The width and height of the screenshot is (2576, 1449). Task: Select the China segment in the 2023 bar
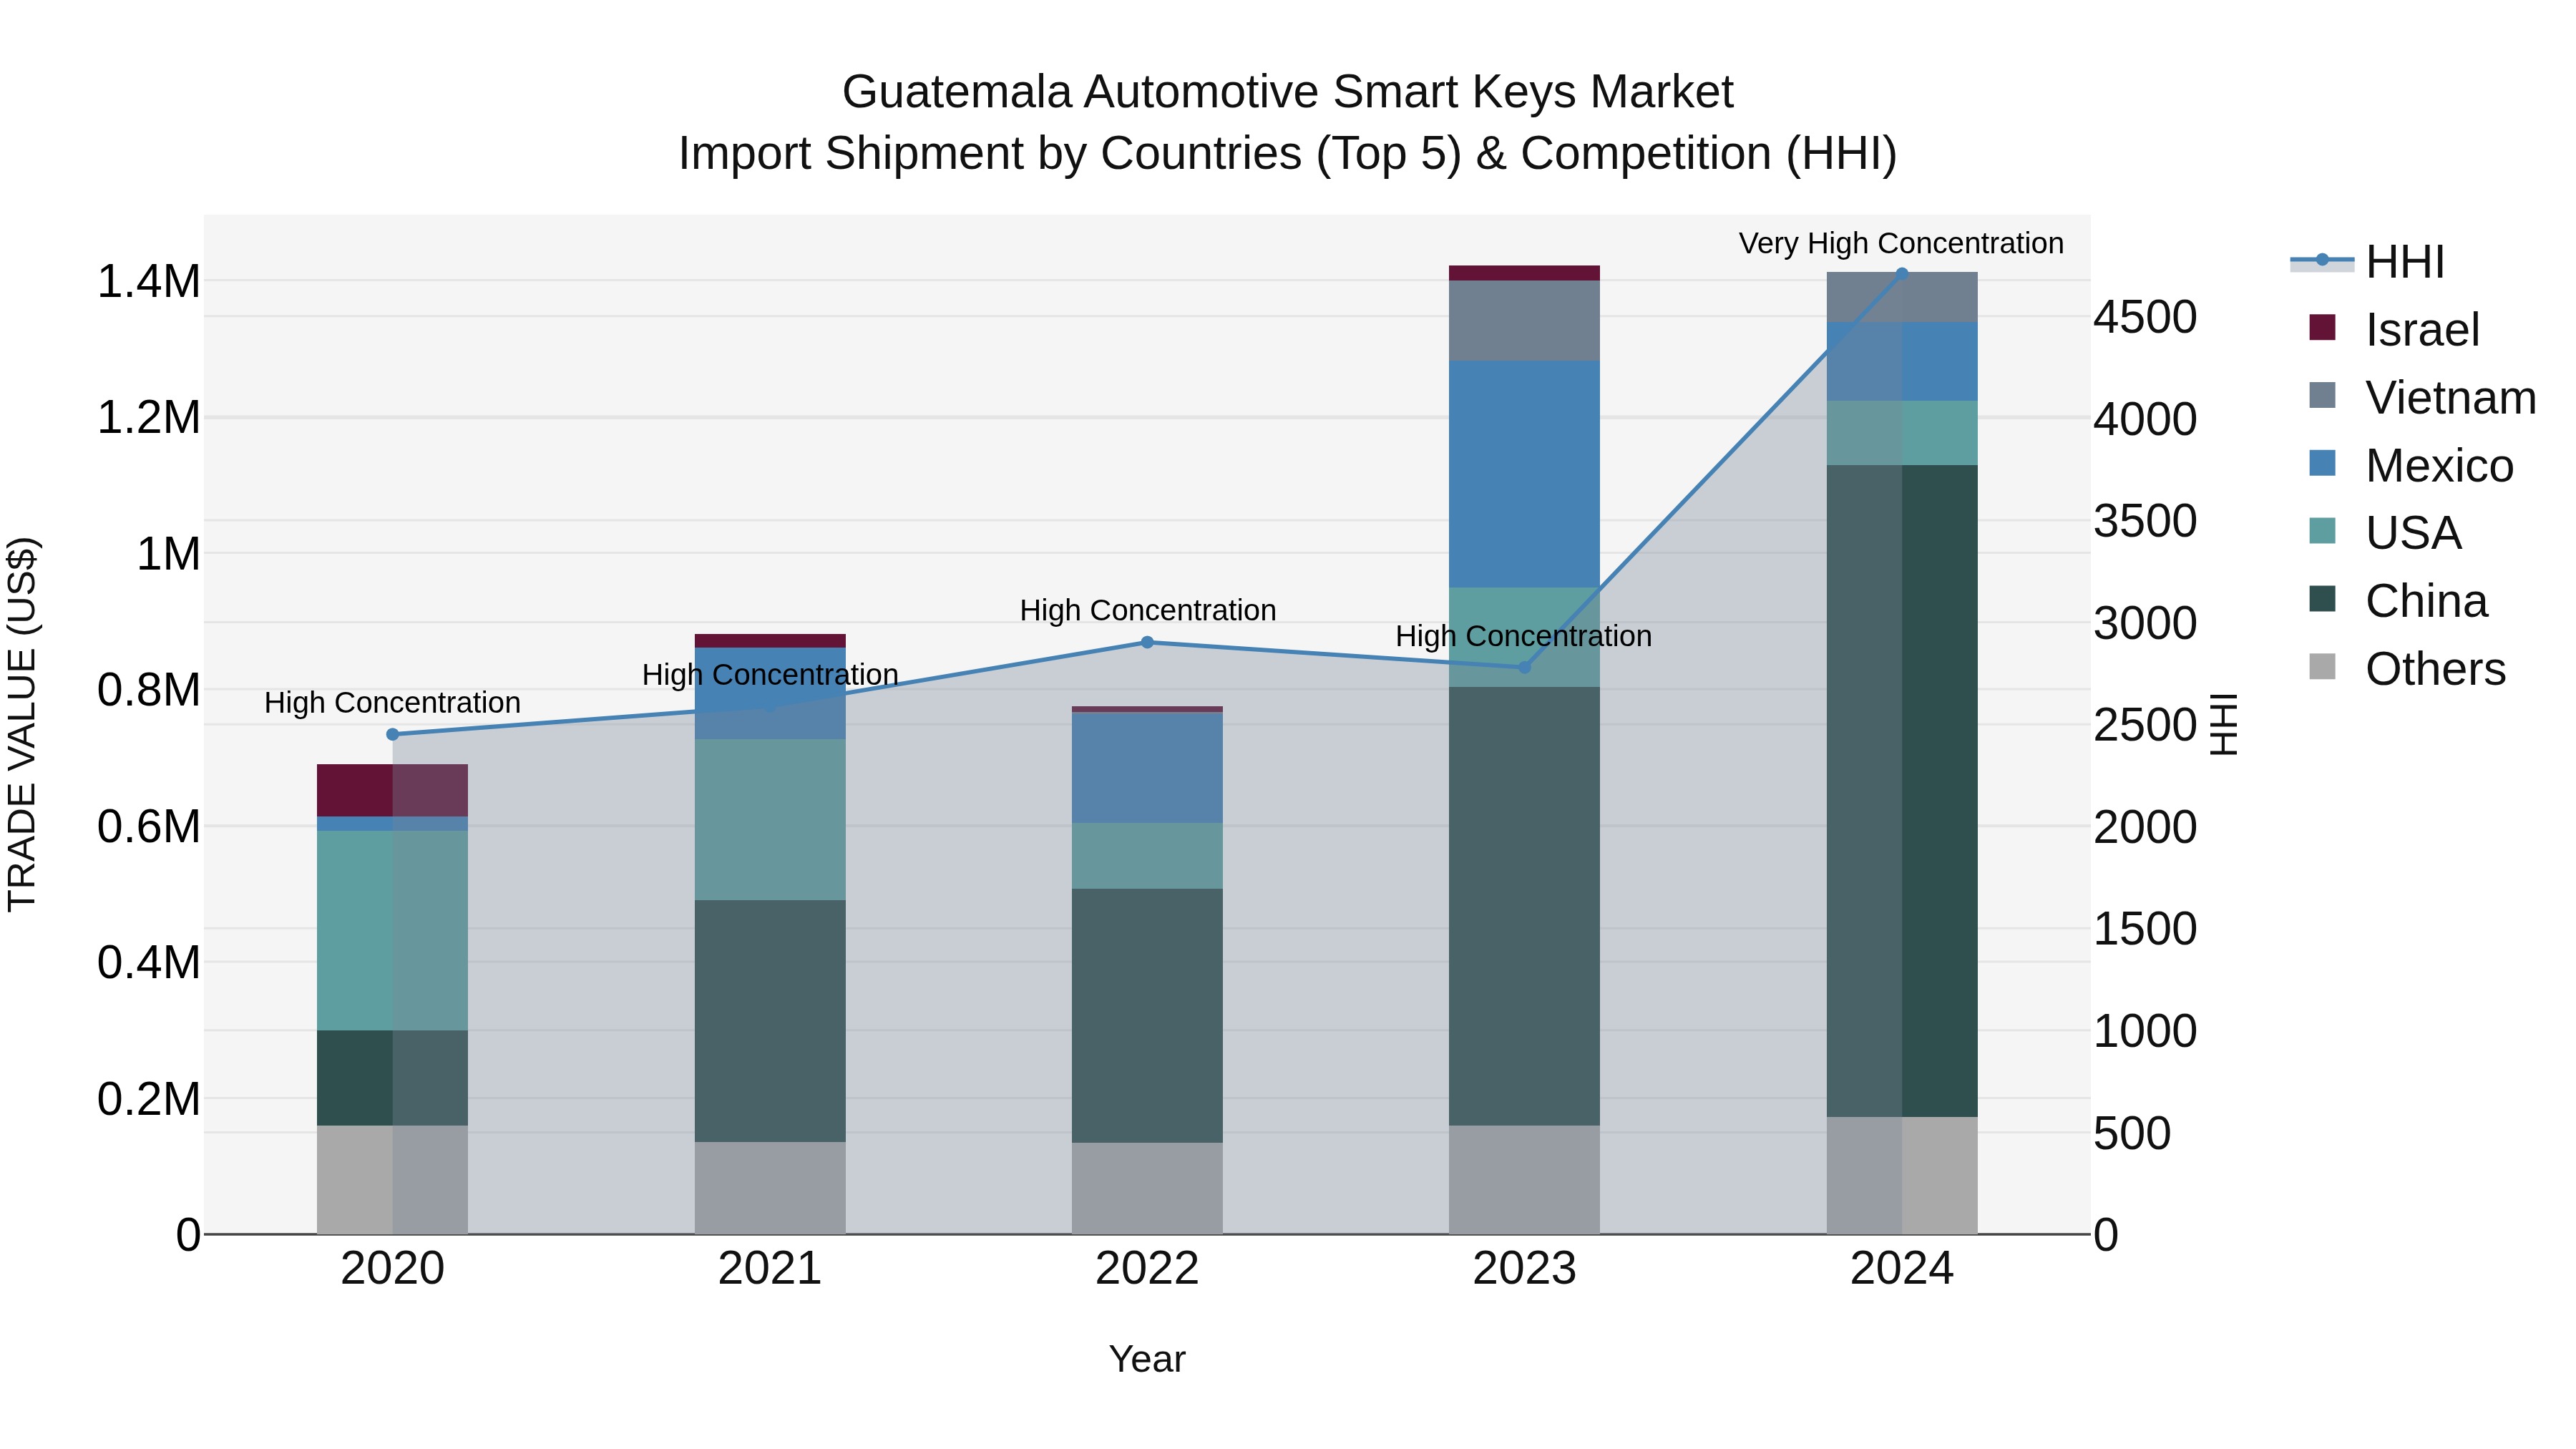coord(1524,906)
